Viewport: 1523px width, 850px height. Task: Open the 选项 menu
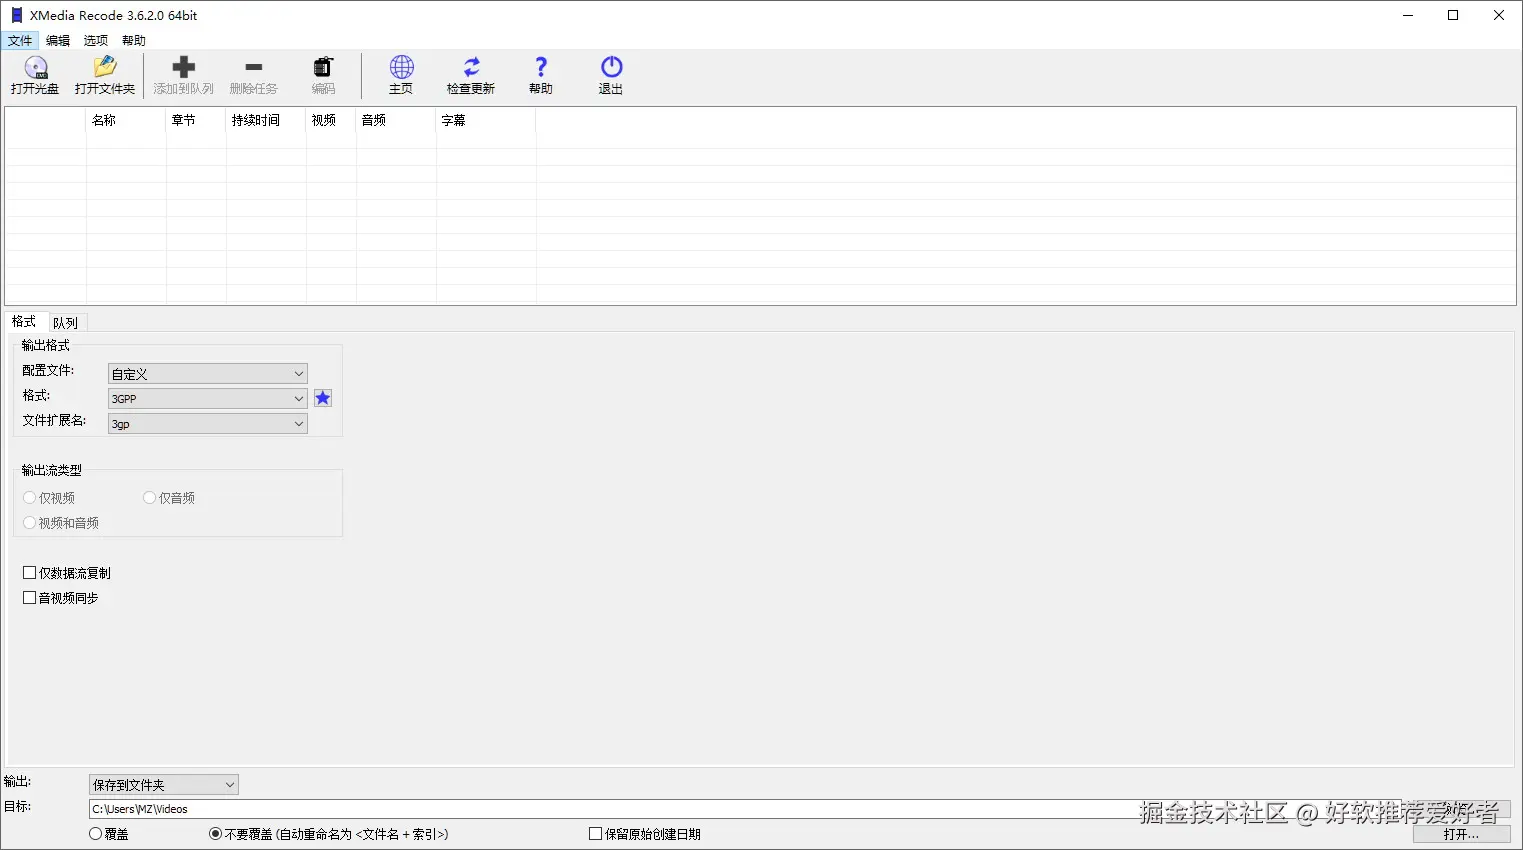[x=96, y=41]
